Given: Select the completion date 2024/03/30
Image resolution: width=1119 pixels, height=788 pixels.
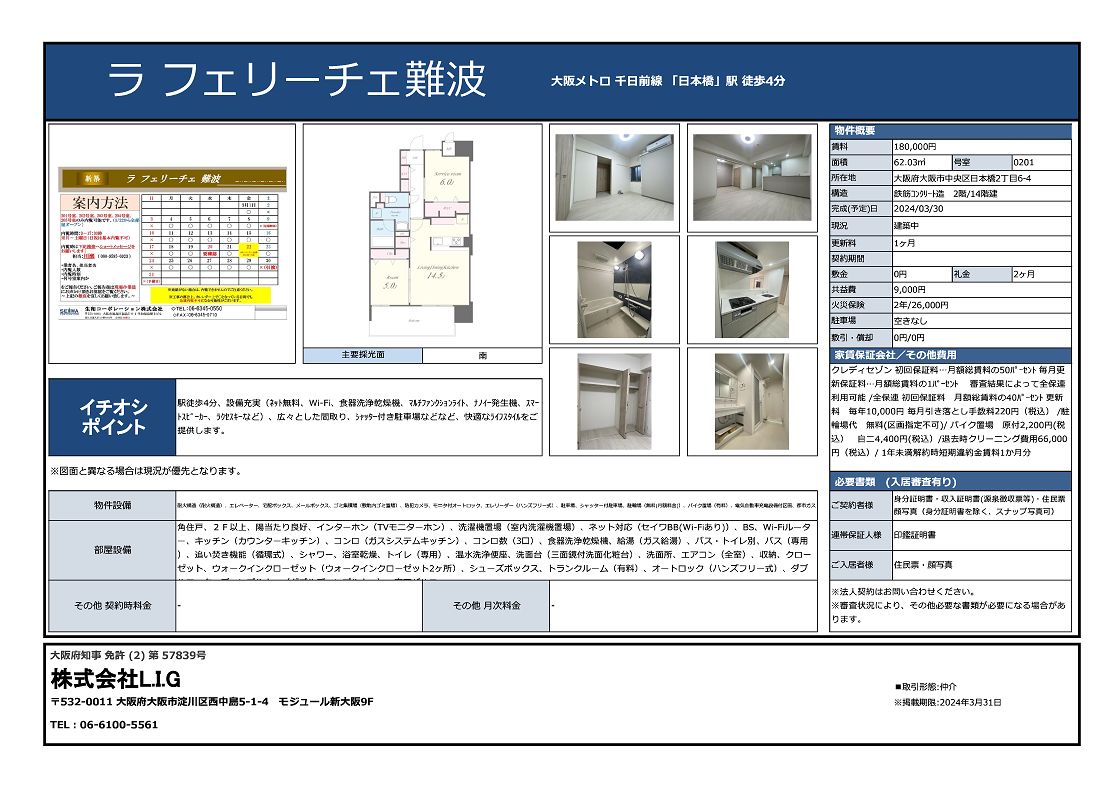Looking at the screenshot, I should coord(918,209).
